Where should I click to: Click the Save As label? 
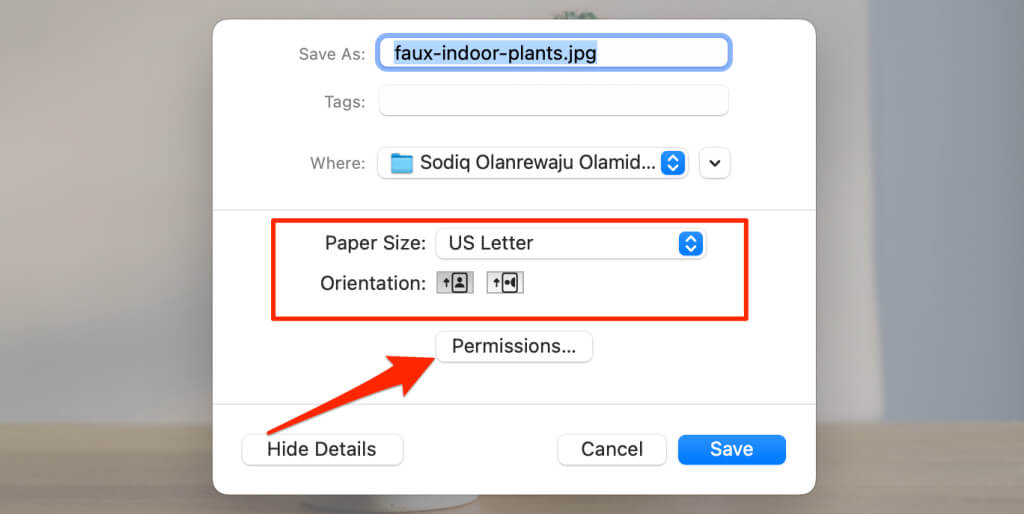(332, 54)
